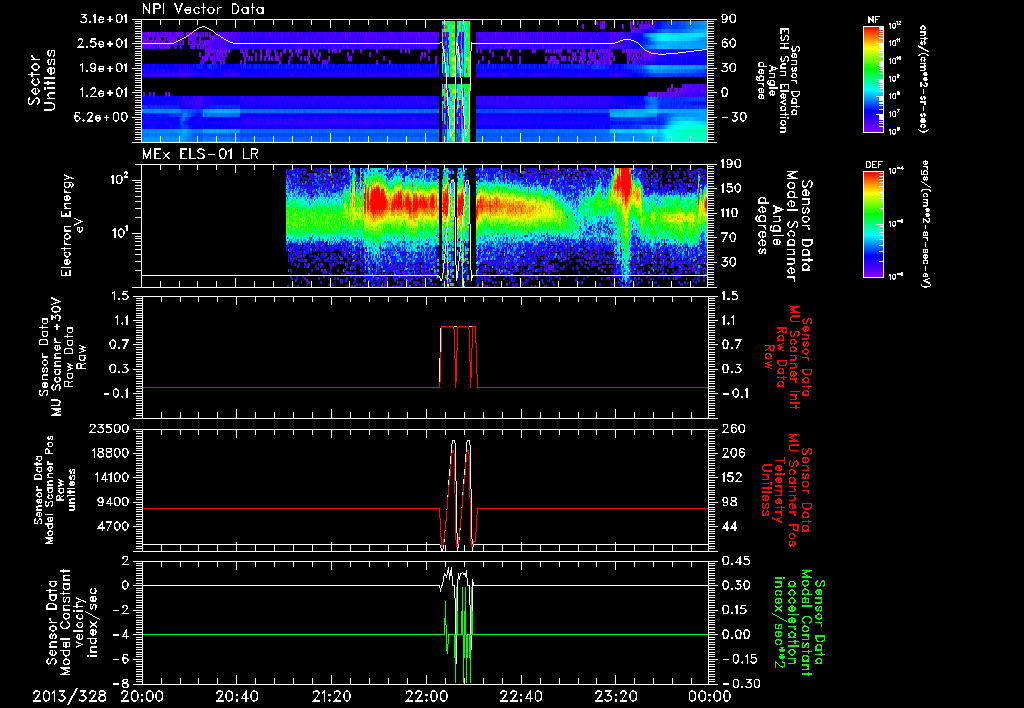Click the "2.5e+01" sector tick value

pos(103,43)
